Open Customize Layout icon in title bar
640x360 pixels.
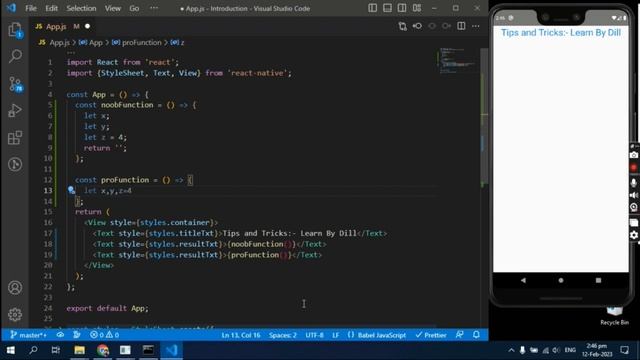click(x=417, y=8)
